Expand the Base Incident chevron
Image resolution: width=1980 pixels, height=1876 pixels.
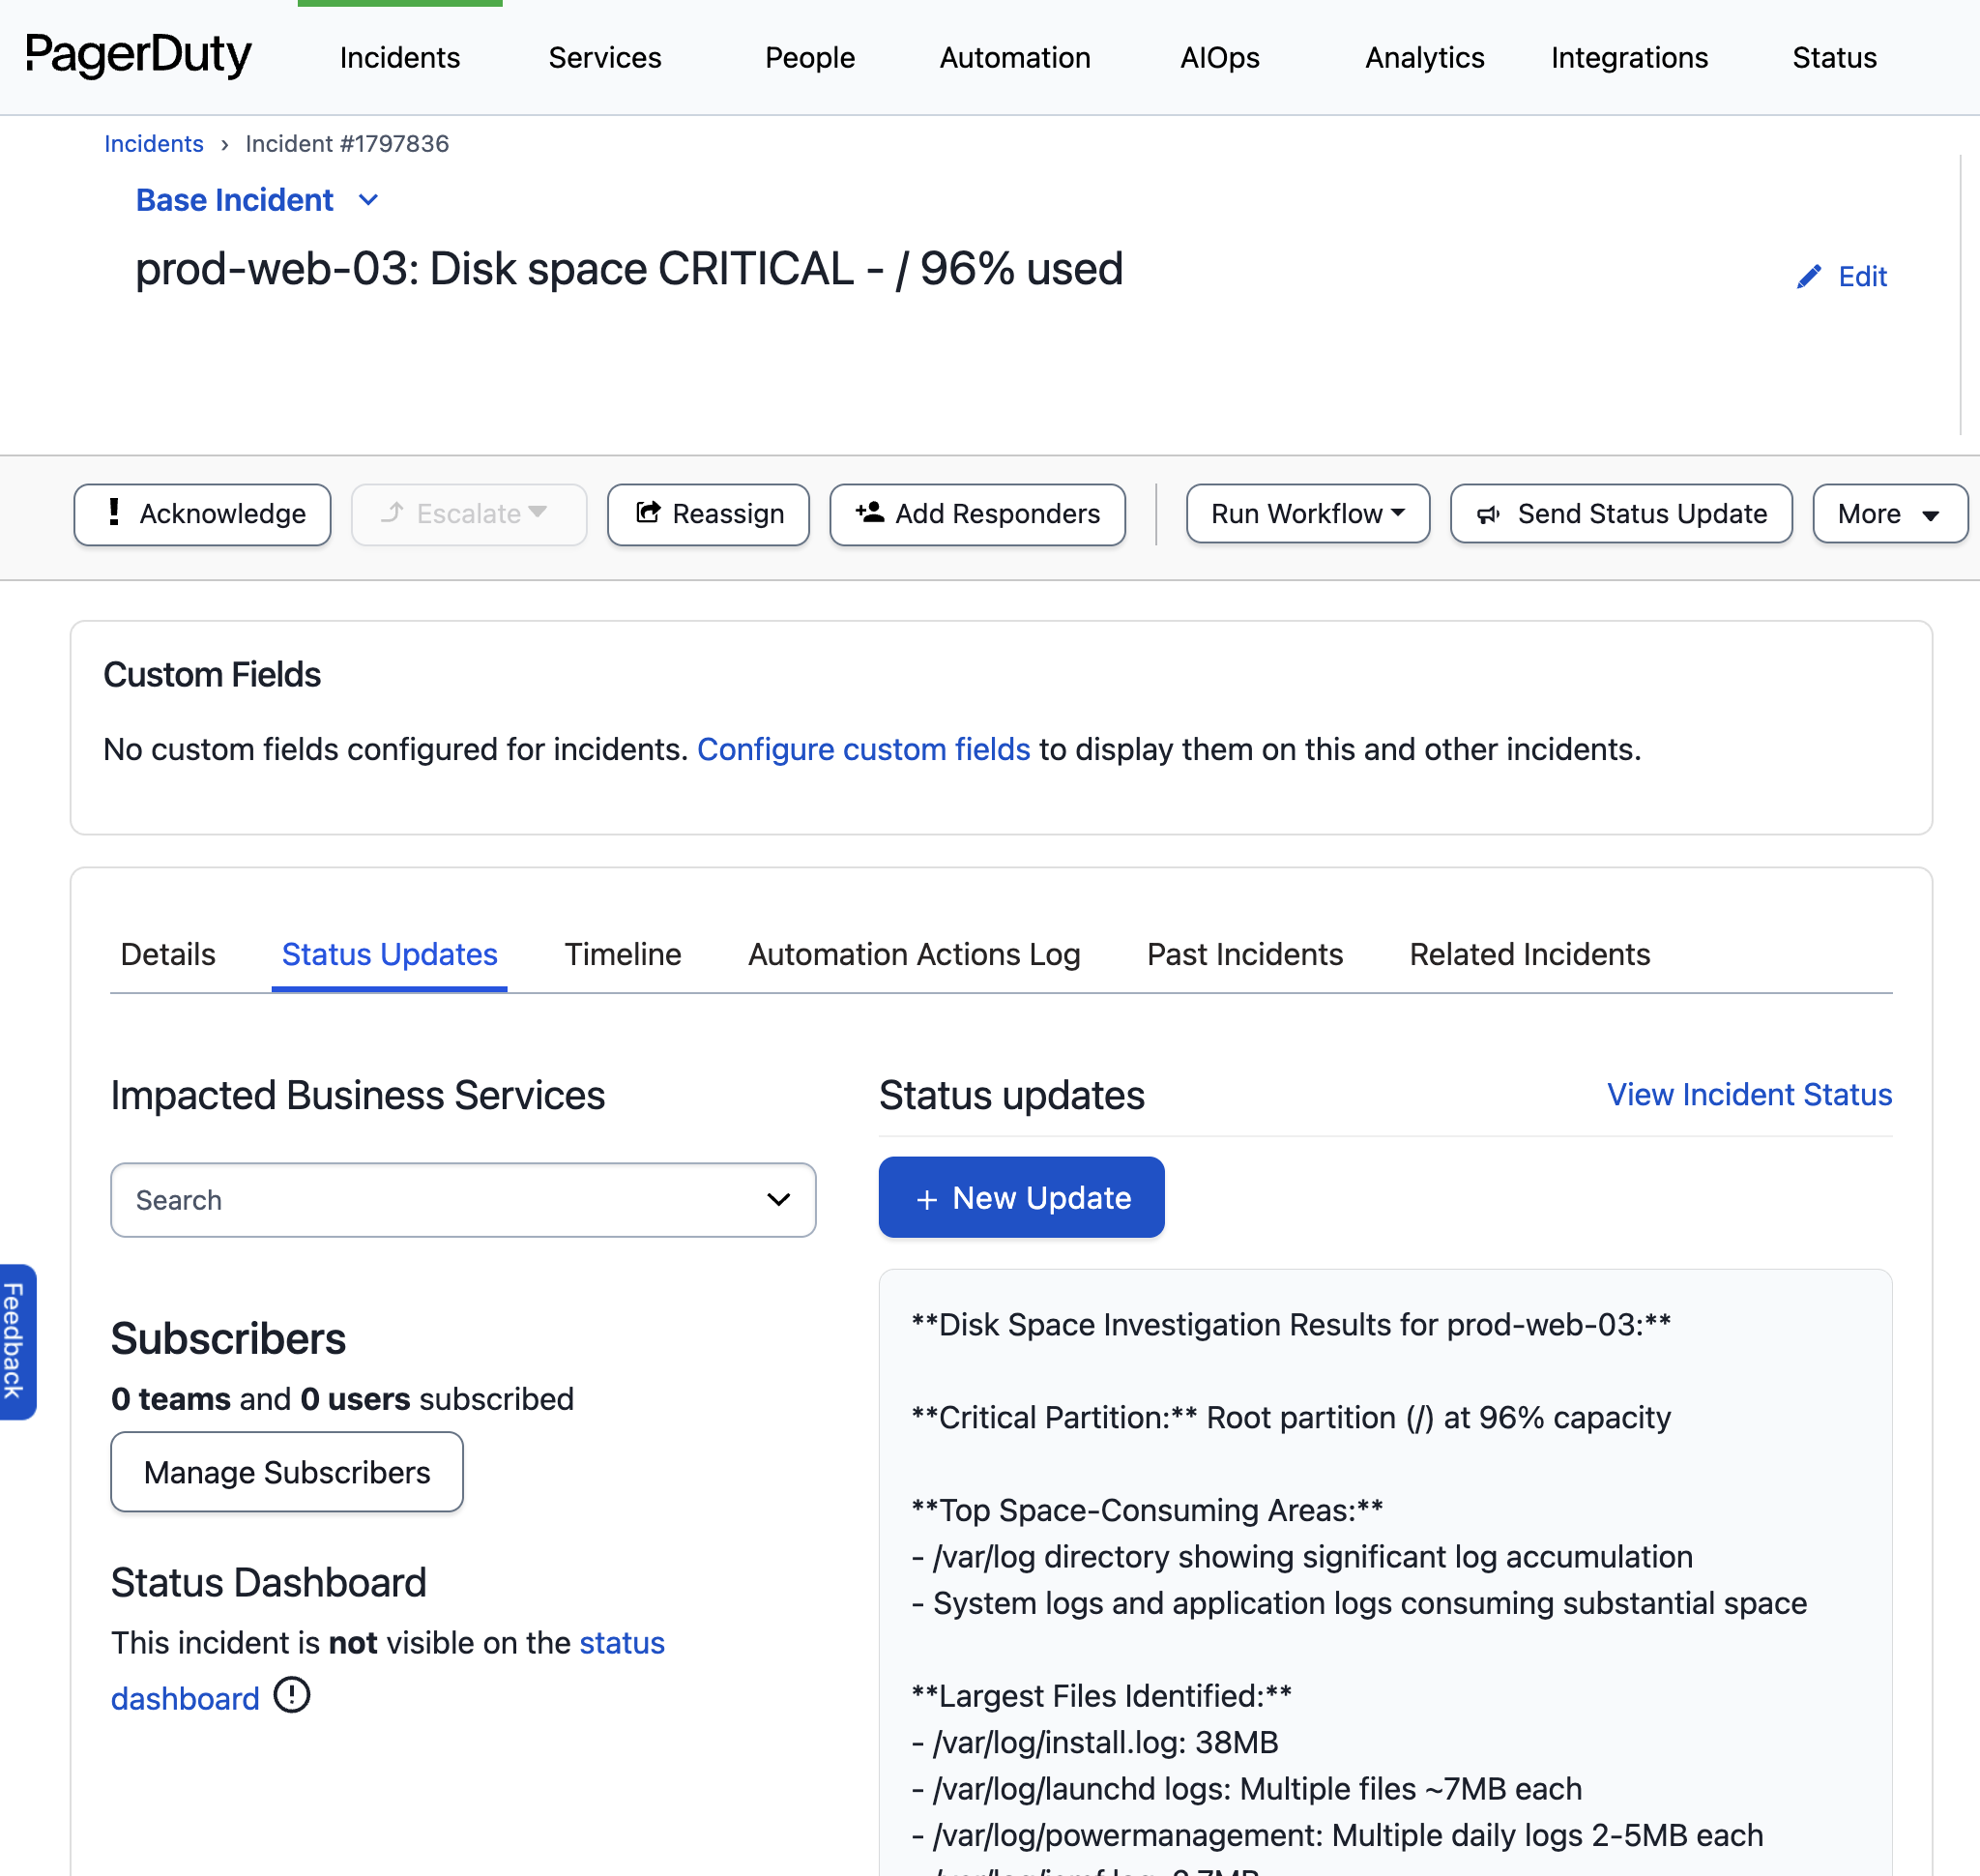coord(368,200)
